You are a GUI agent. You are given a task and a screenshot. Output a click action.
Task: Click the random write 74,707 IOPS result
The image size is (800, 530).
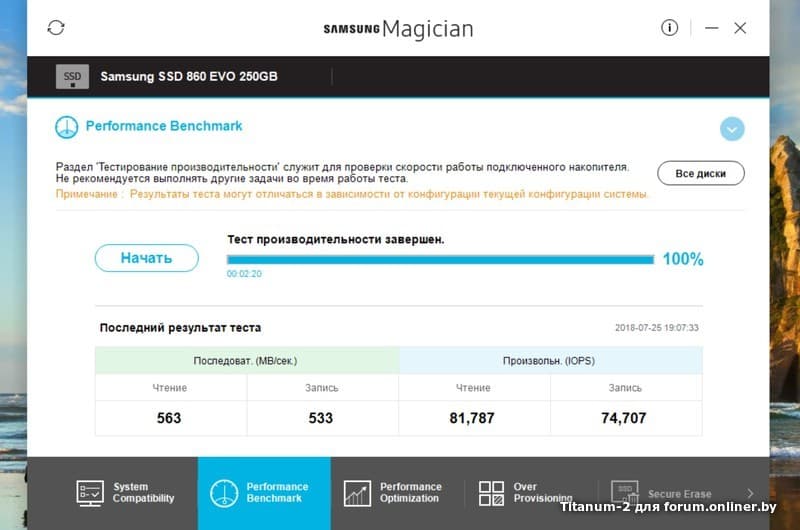pyautogui.click(x=625, y=418)
